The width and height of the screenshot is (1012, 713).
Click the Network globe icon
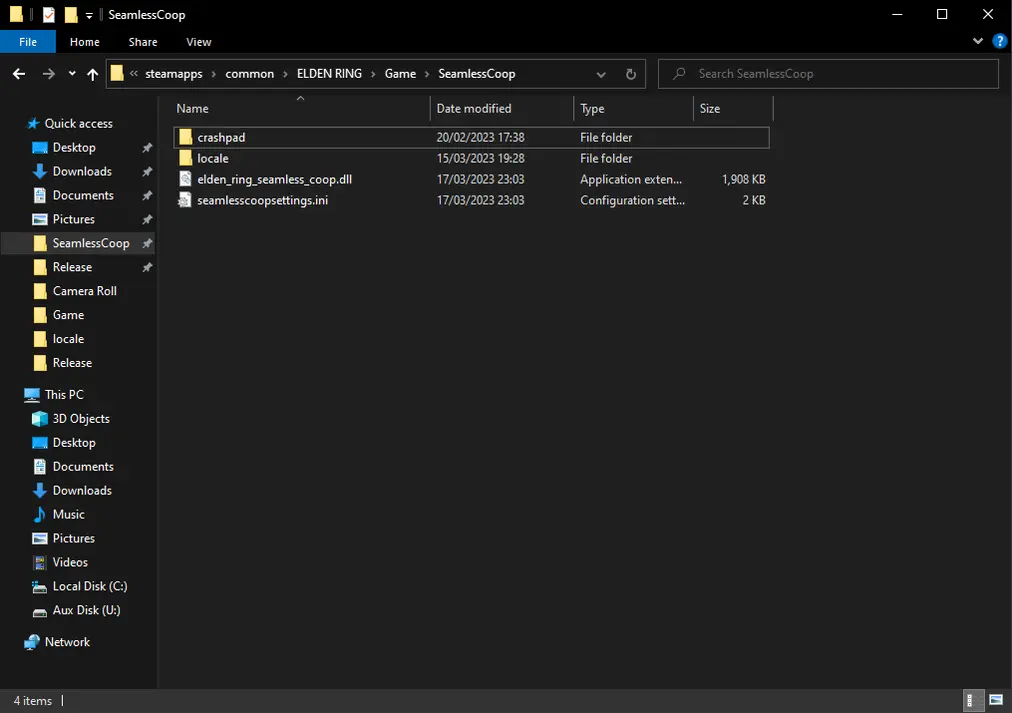[x=32, y=642]
